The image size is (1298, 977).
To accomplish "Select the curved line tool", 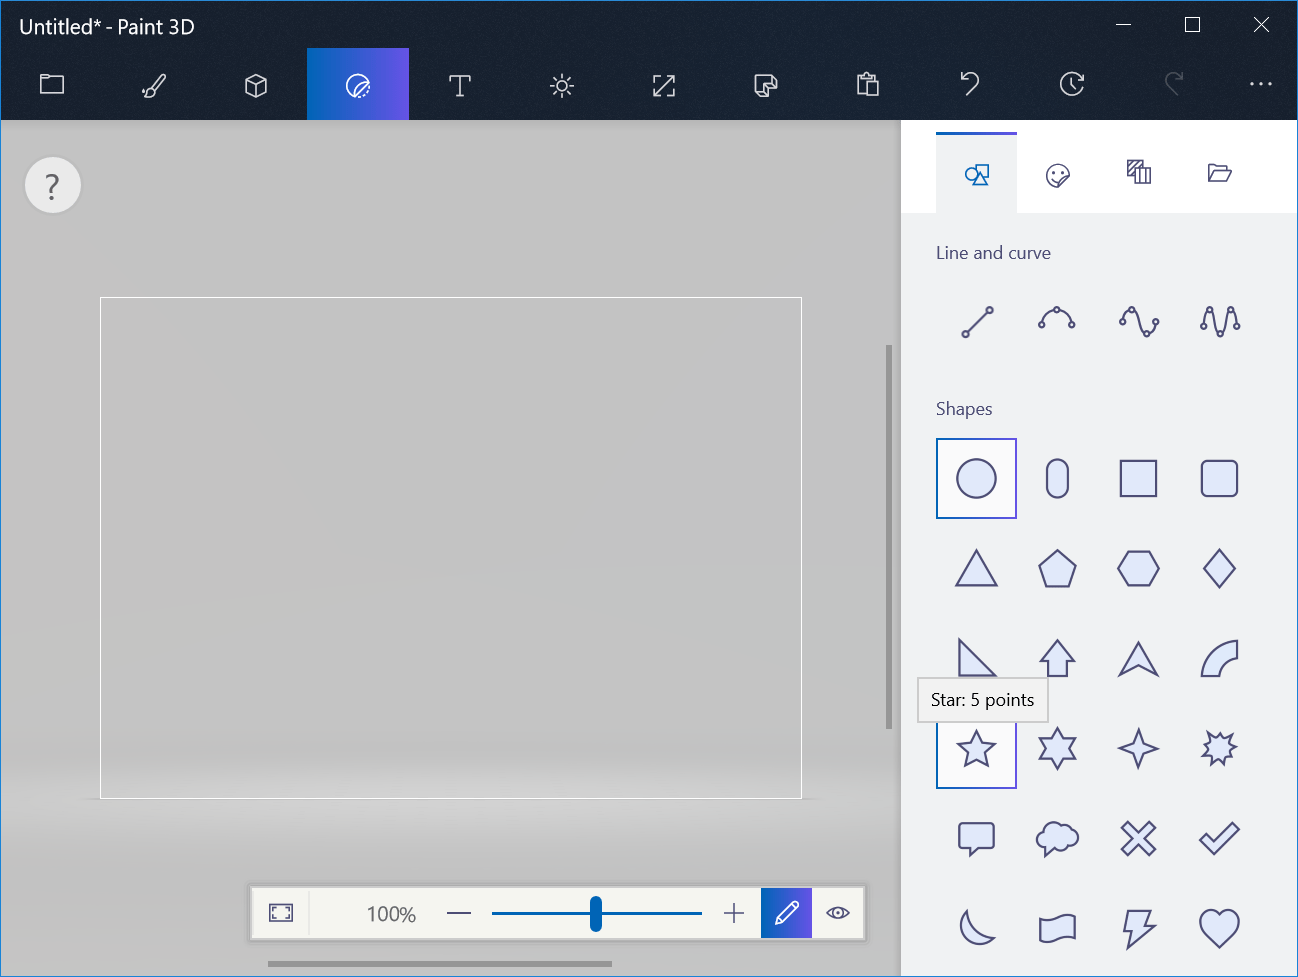I will (x=1057, y=321).
